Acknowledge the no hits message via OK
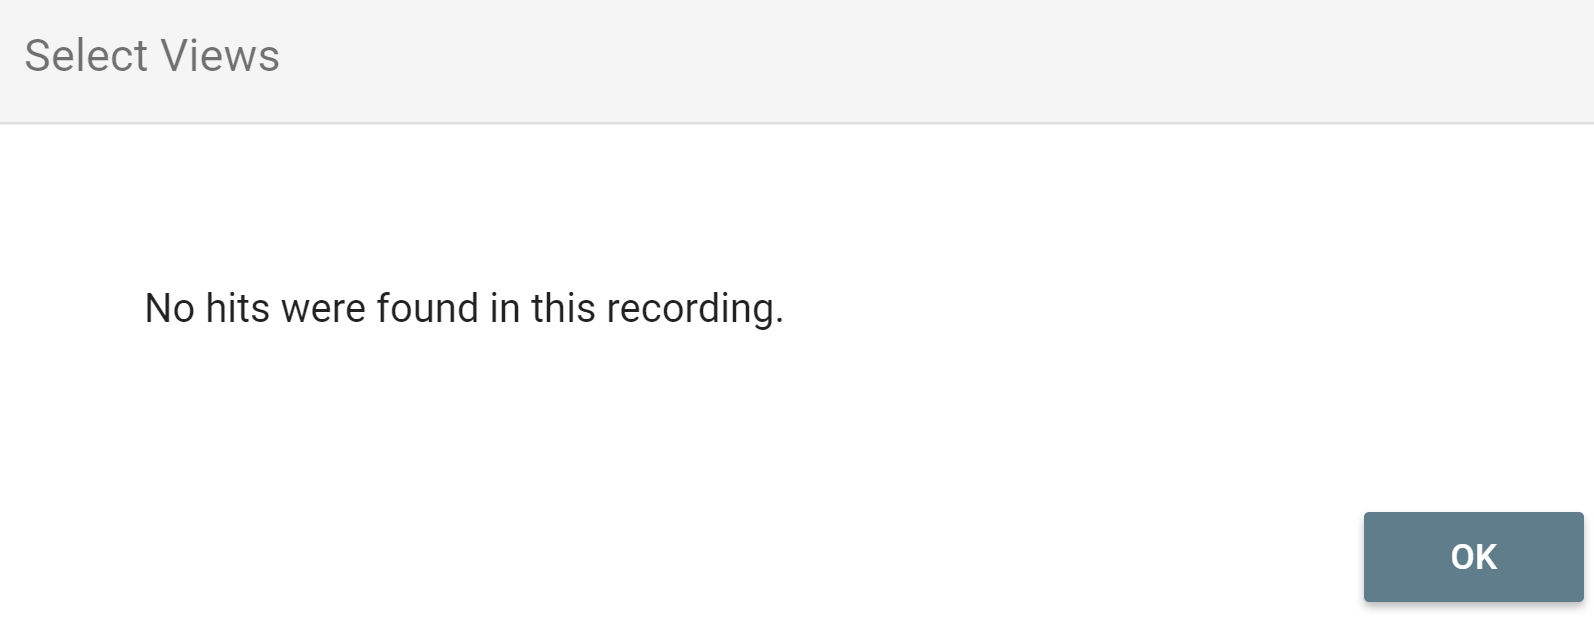 tap(1473, 557)
